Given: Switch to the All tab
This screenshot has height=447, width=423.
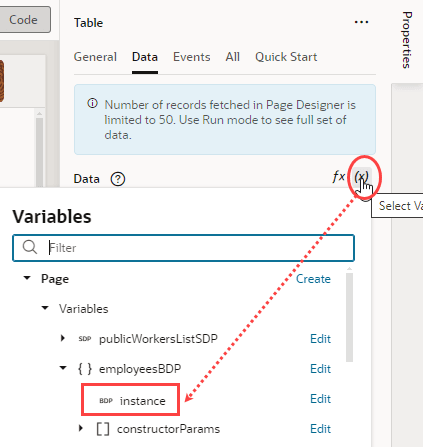Looking at the screenshot, I should tap(232, 57).
